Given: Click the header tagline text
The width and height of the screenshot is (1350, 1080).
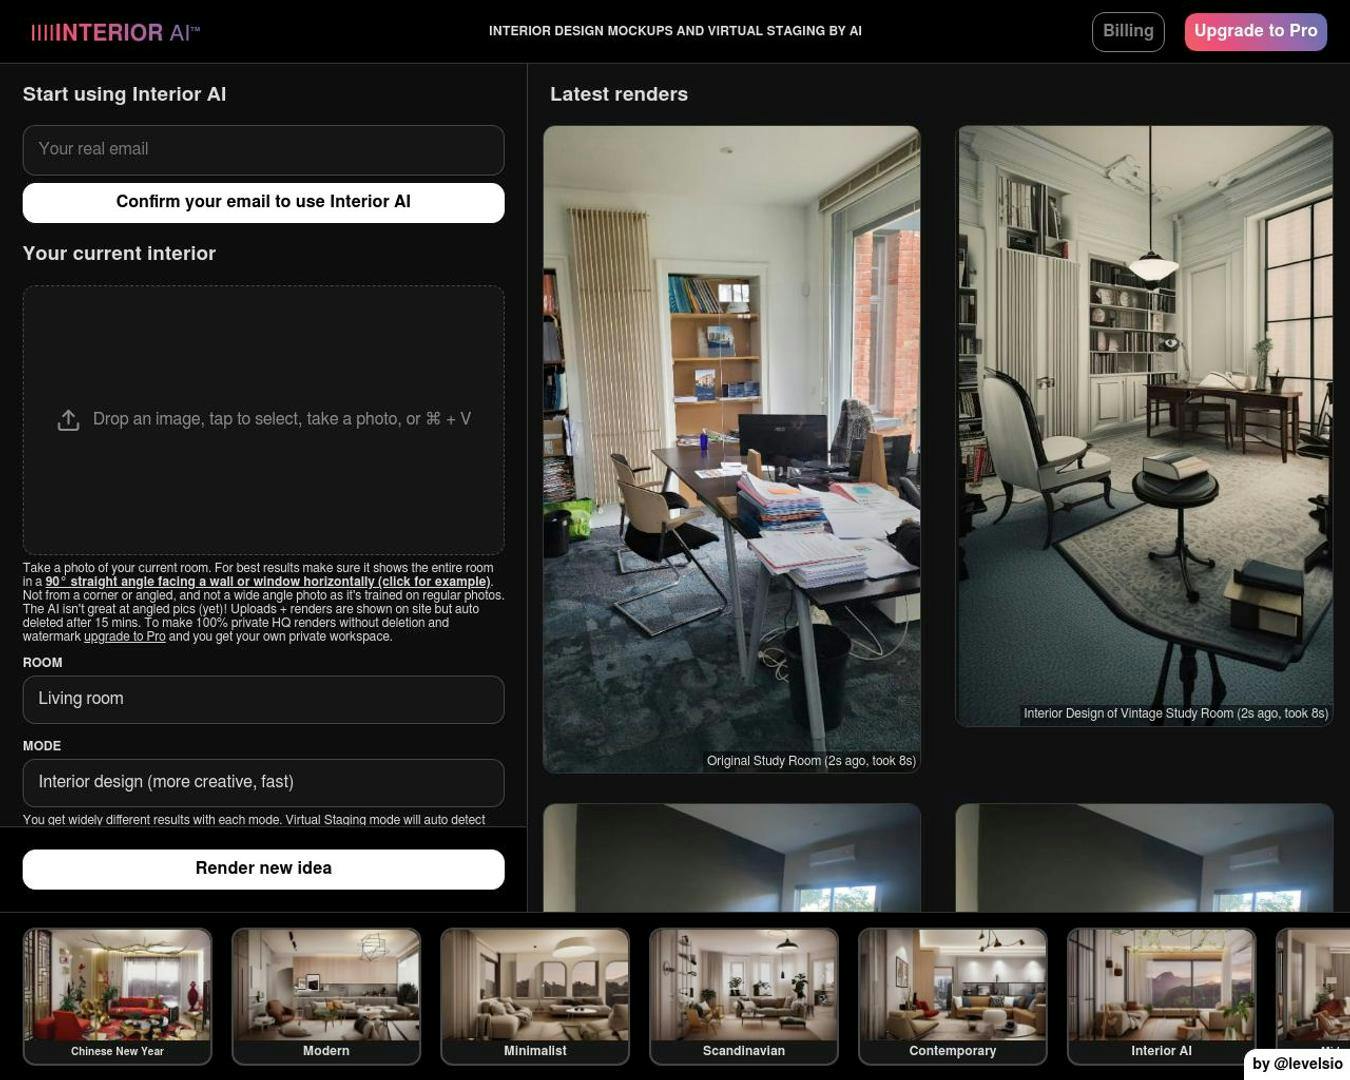Looking at the screenshot, I should click(x=675, y=32).
